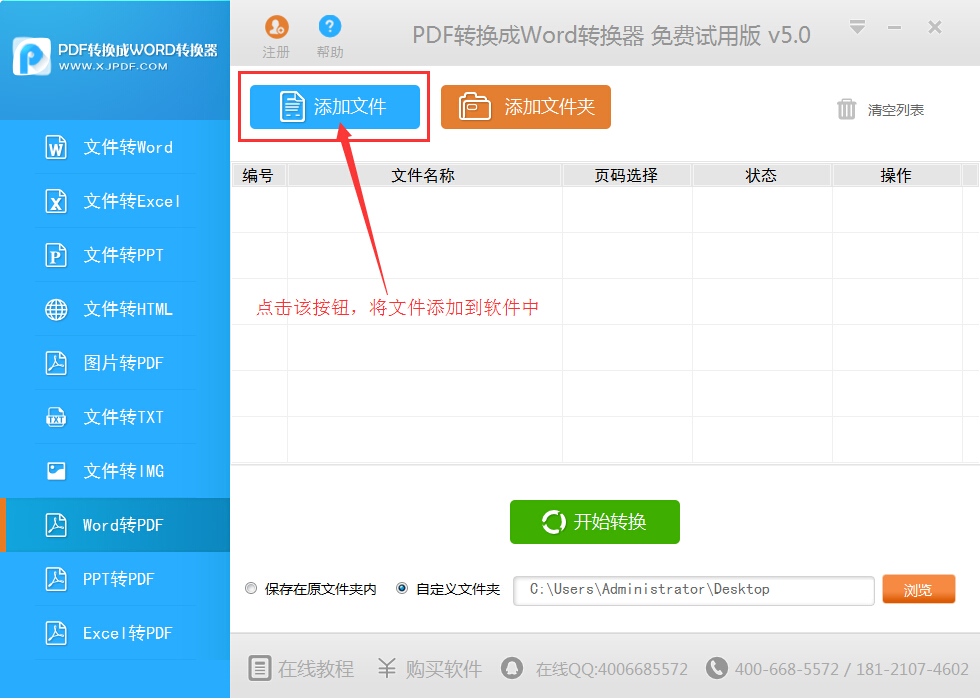Close the converter window
Image resolution: width=980 pixels, height=698 pixels.
(x=934, y=27)
